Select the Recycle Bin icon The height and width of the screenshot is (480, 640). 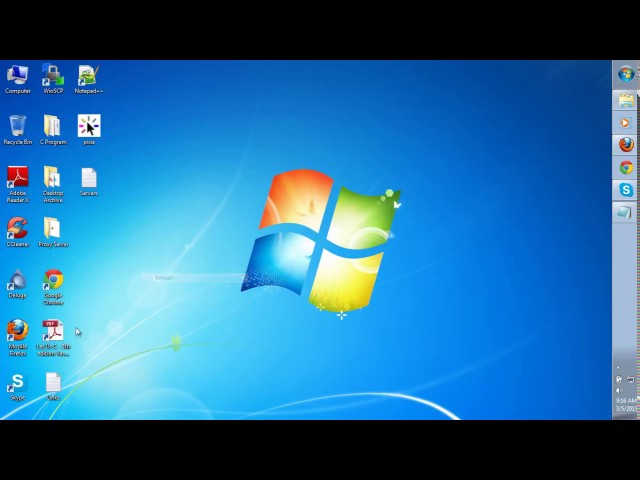[x=18, y=130]
